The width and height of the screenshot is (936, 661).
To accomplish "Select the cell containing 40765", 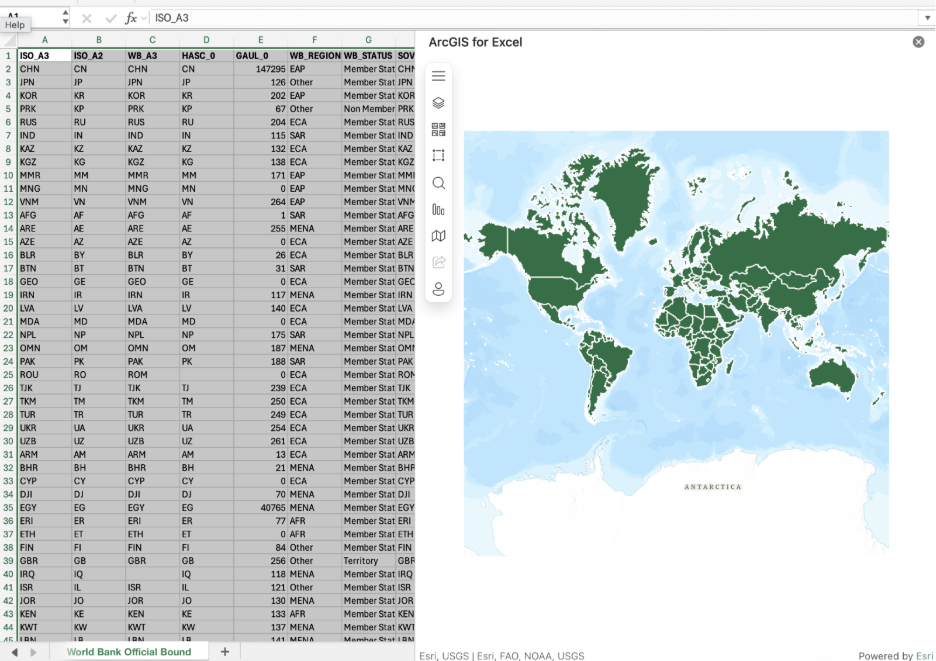I will 260,508.
